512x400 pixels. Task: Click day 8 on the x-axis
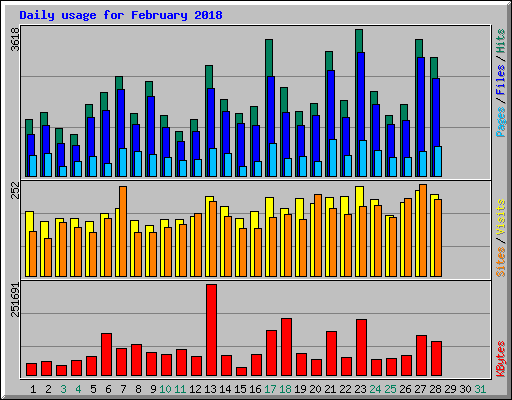(138, 389)
